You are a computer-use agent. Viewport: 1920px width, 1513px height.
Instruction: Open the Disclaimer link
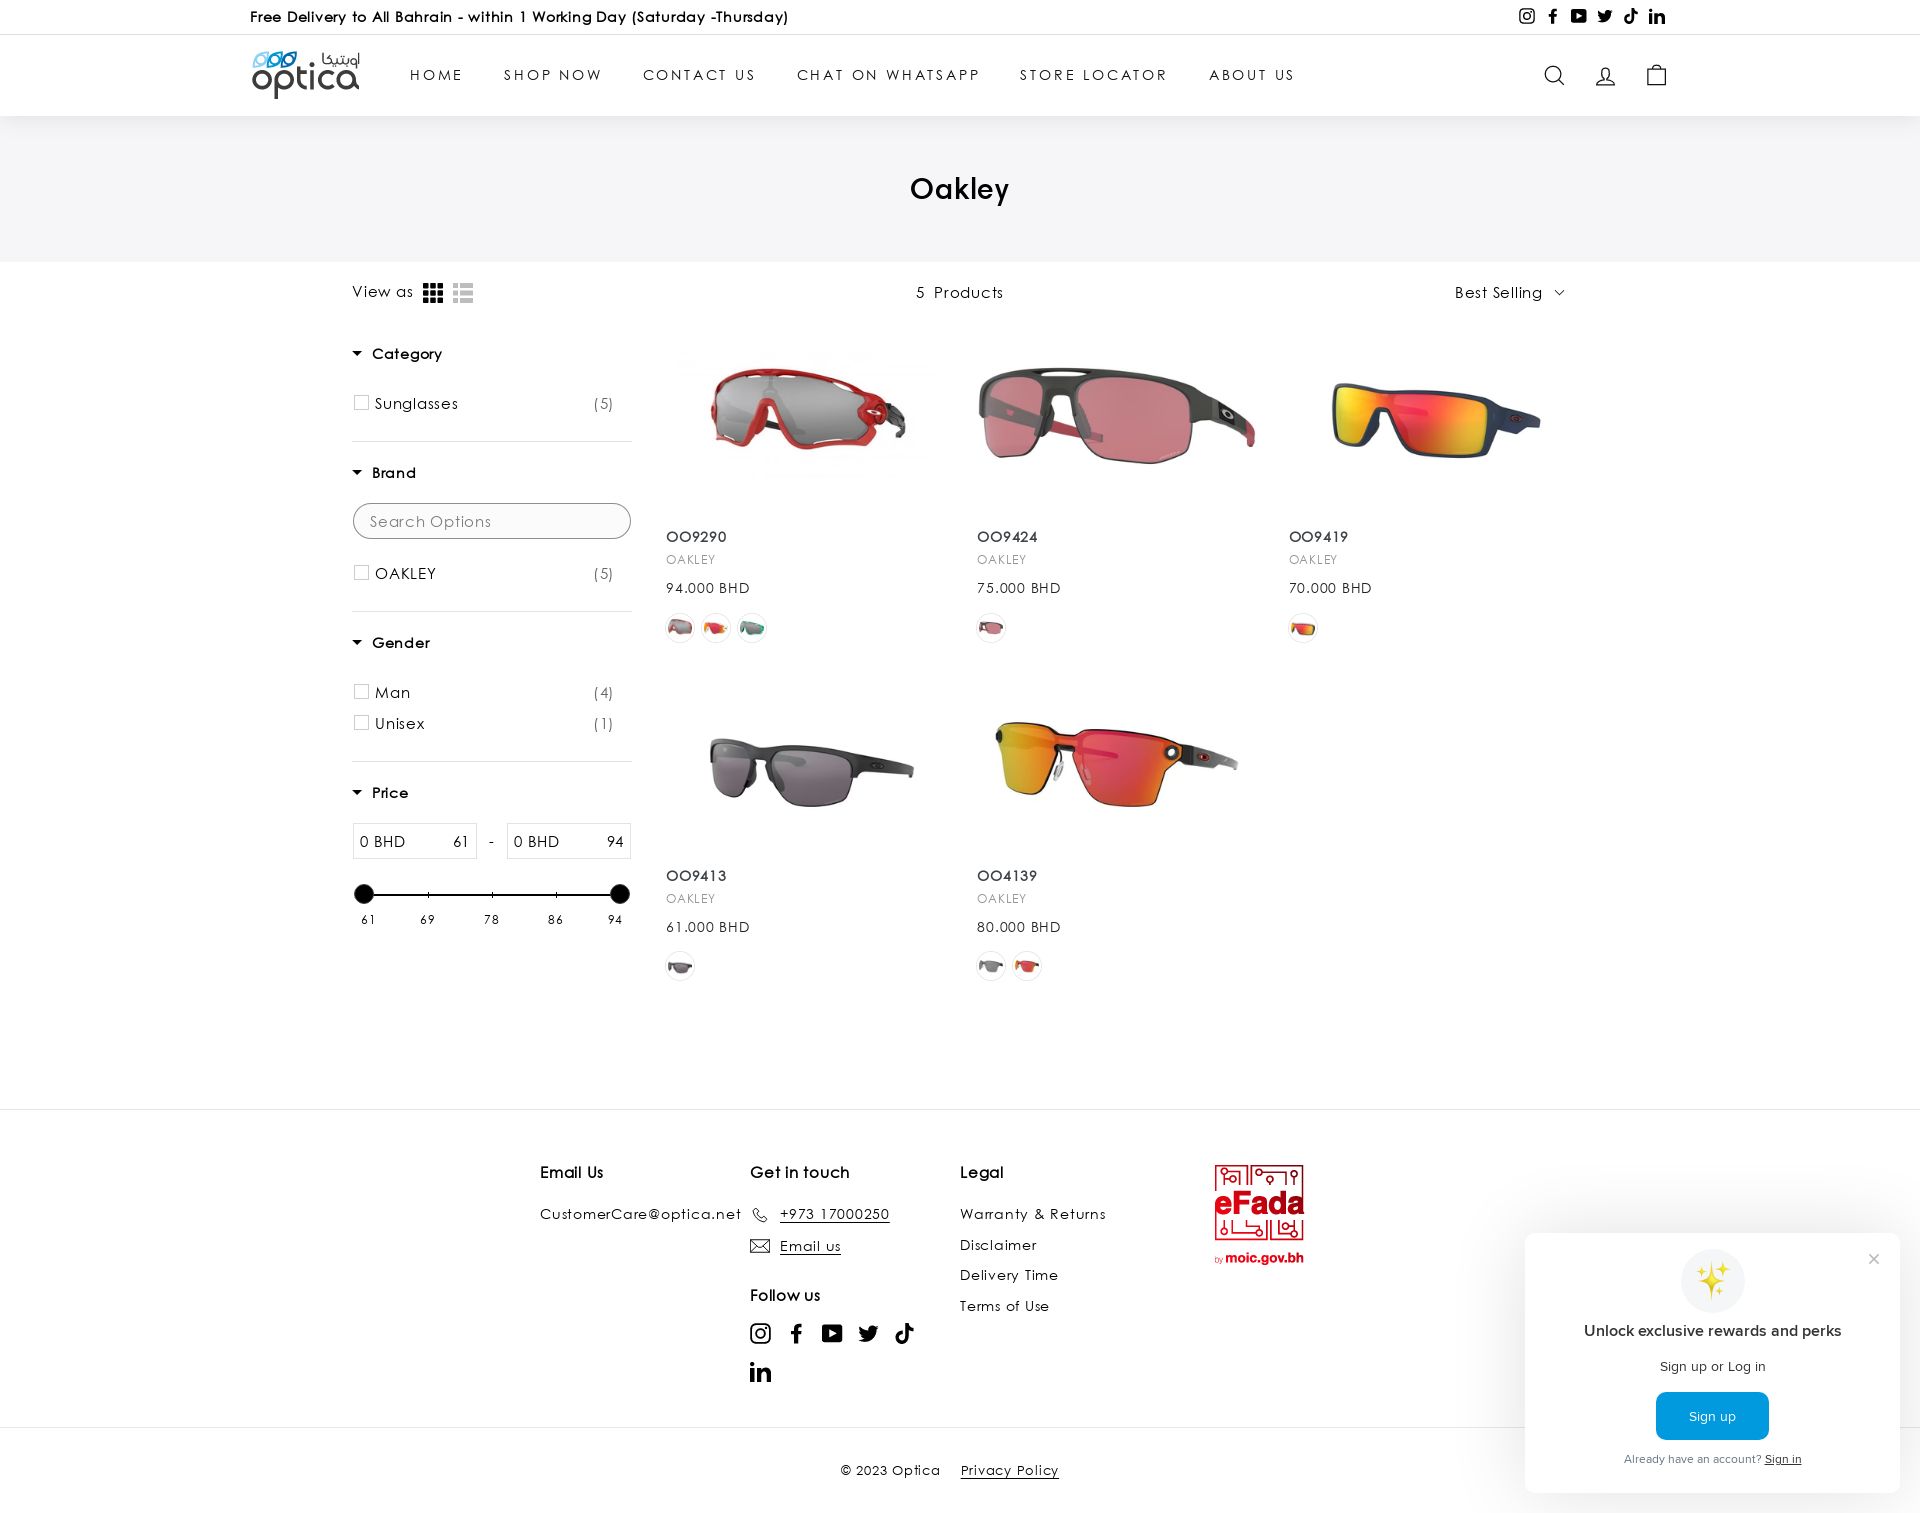coord(998,1245)
